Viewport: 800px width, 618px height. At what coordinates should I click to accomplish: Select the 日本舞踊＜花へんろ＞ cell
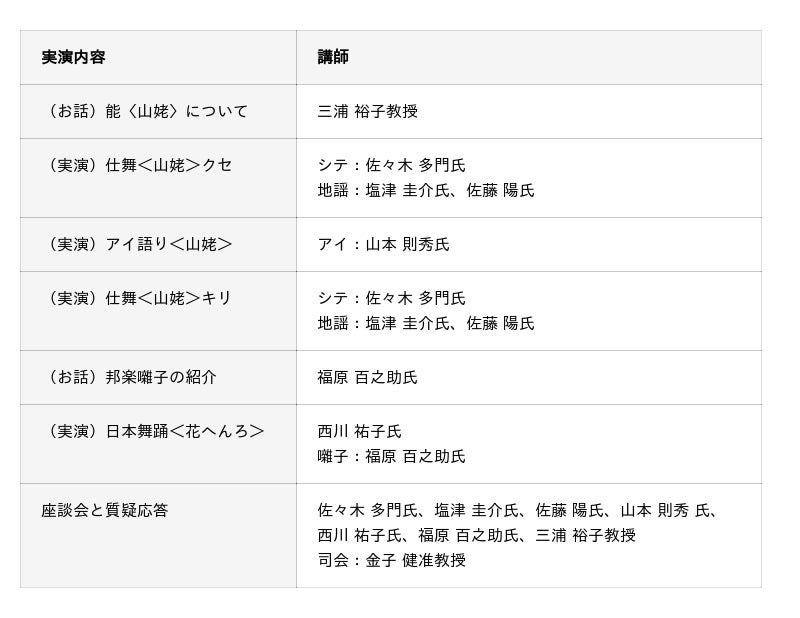point(153,431)
